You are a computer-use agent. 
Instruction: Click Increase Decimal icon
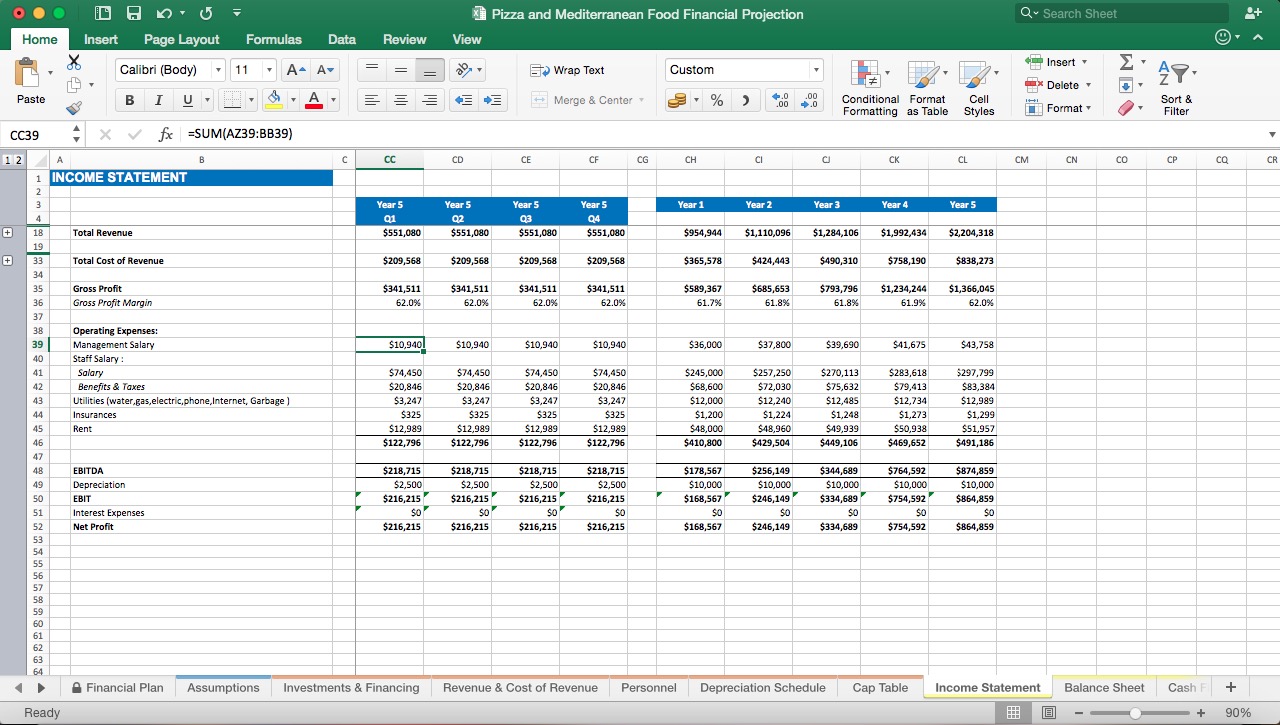pos(781,100)
